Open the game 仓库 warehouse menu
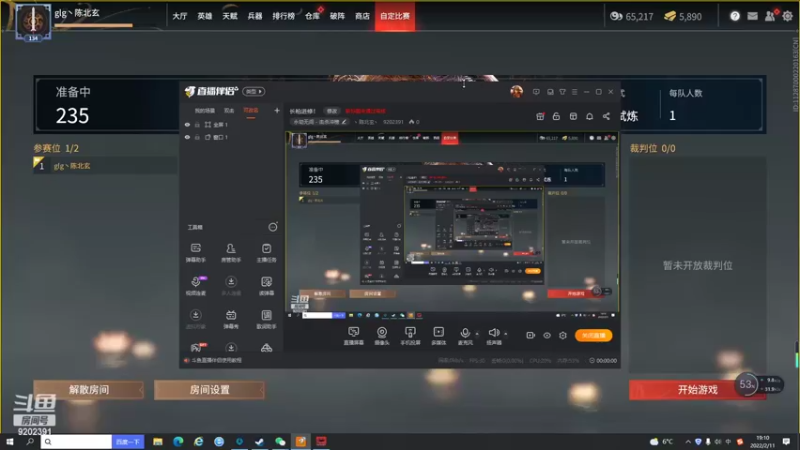The height and width of the screenshot is (450, 800). [x=312, y=16]
